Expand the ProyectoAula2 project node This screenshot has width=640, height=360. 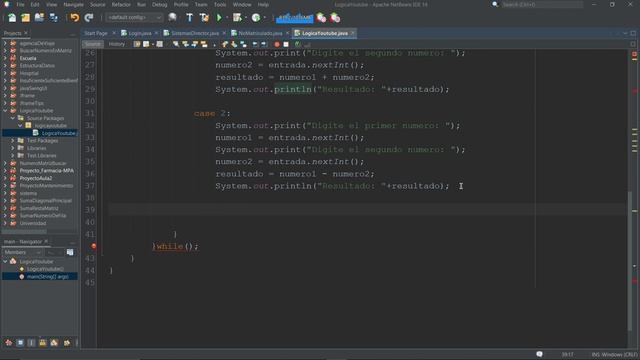click(5, 178)
